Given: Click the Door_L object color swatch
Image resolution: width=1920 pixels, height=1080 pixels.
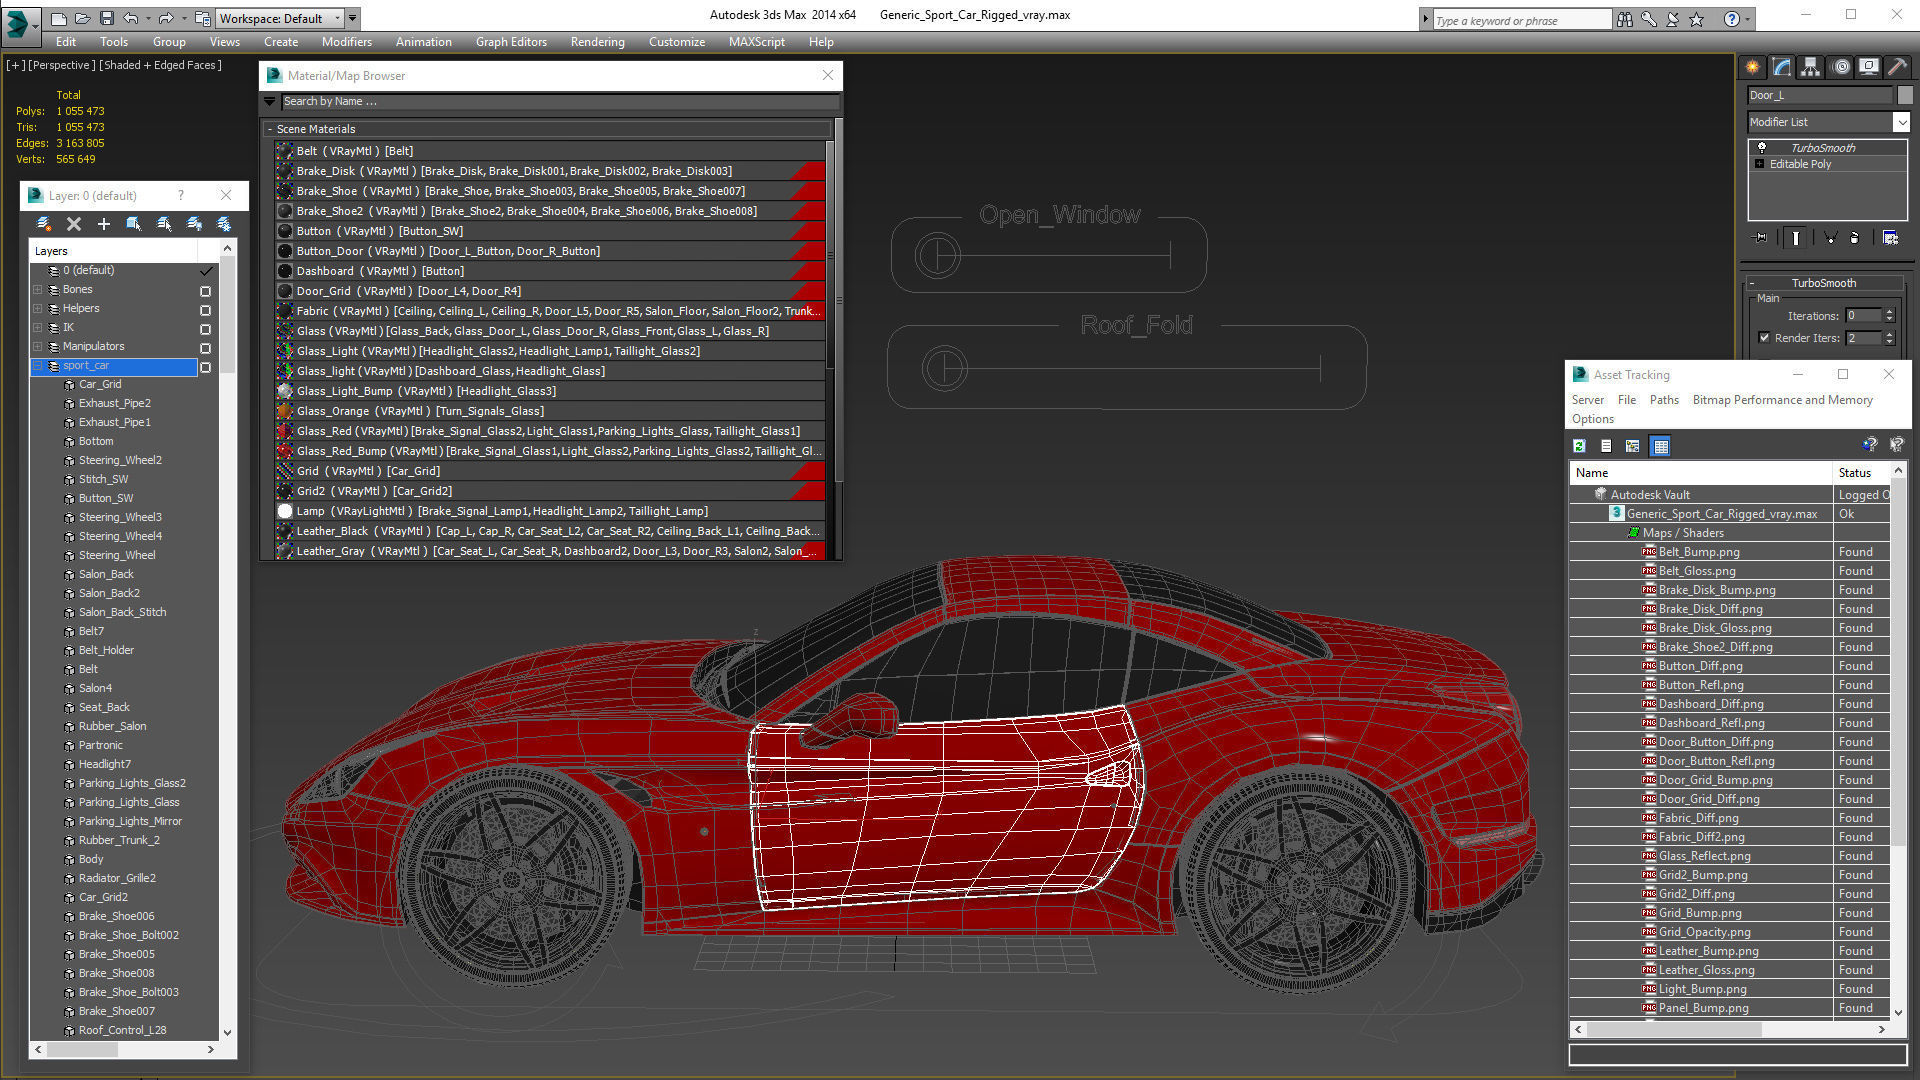Looking at the screenshot, I should click(x=1905, y=95).
